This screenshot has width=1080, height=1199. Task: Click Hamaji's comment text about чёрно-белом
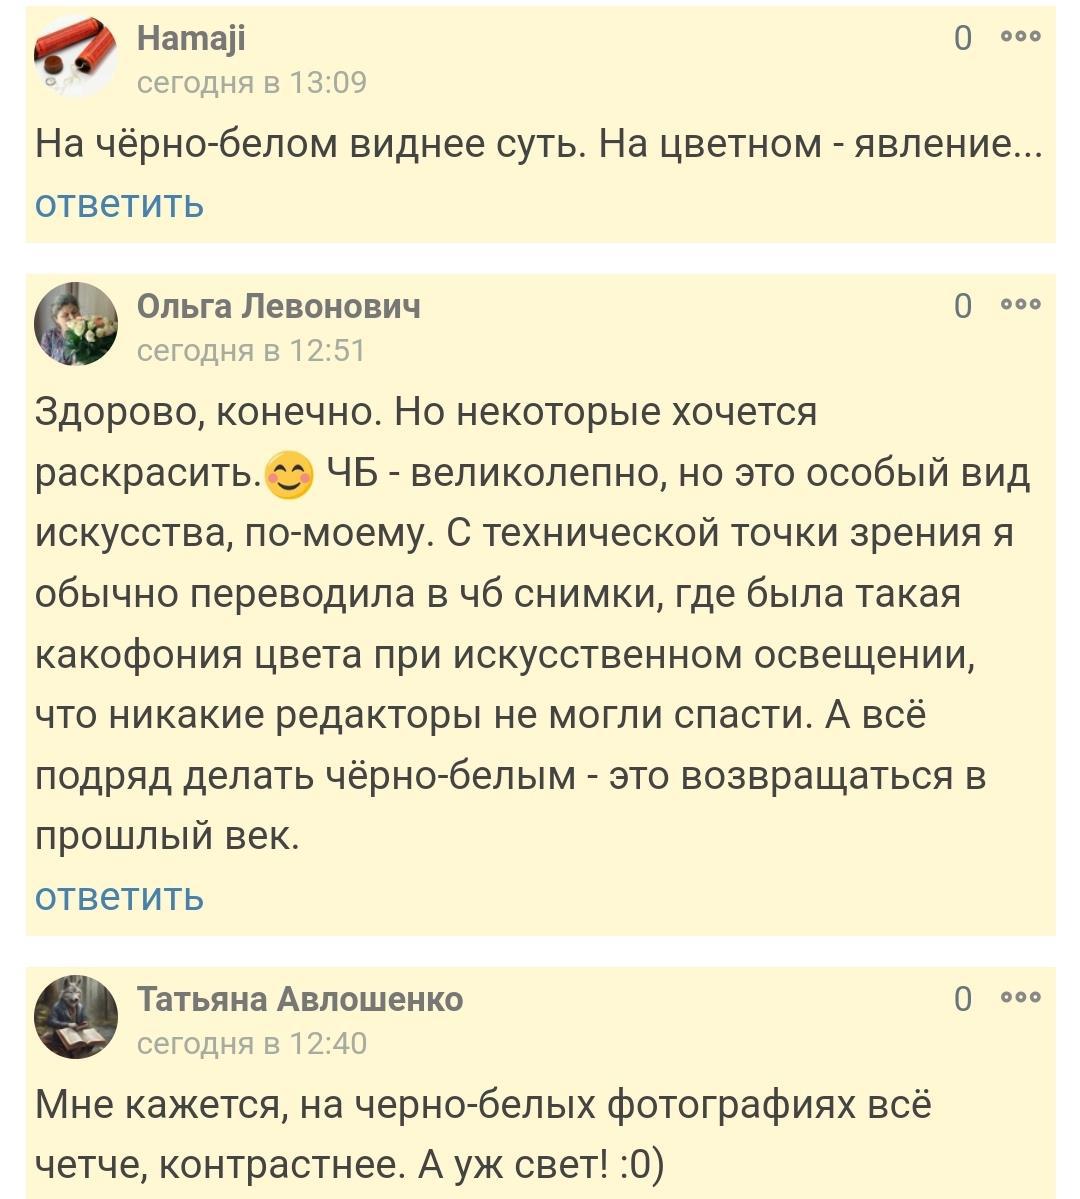[x=538, y=145]
